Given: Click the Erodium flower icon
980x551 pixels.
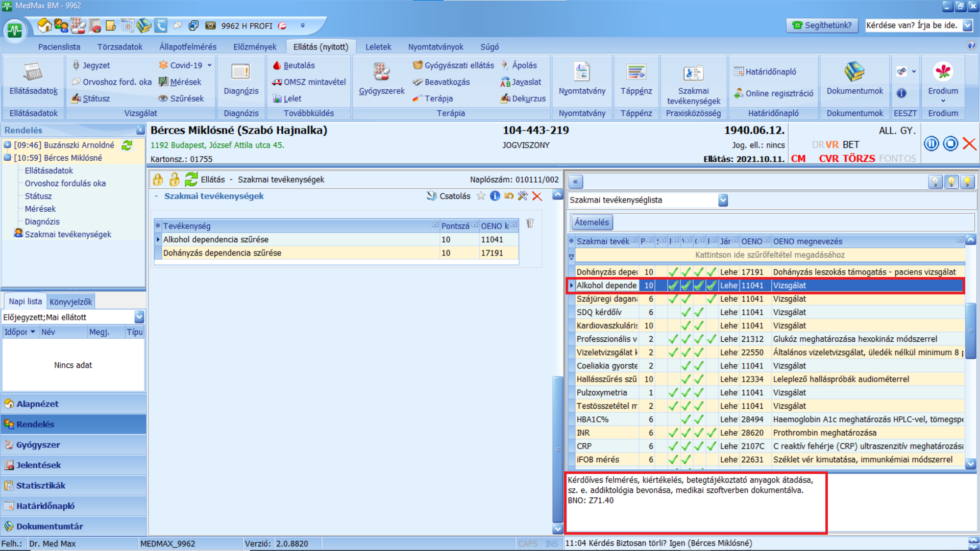Looking at the screenshot, I should pyautogui.click(x=941, y=73).
